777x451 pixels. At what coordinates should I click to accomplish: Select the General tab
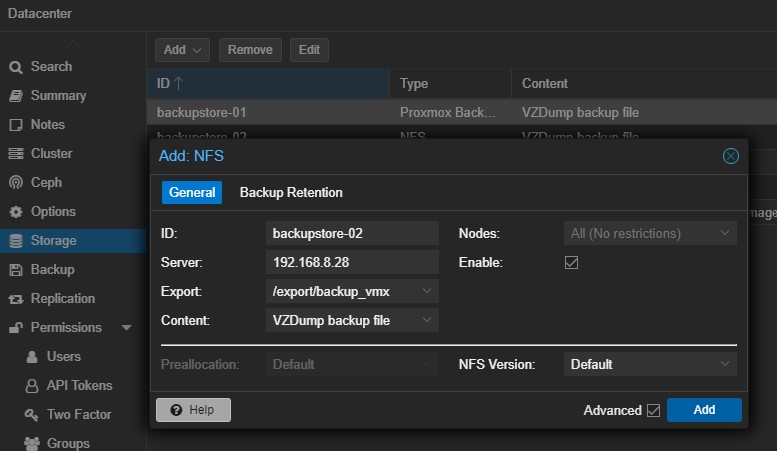pos(192,192)
